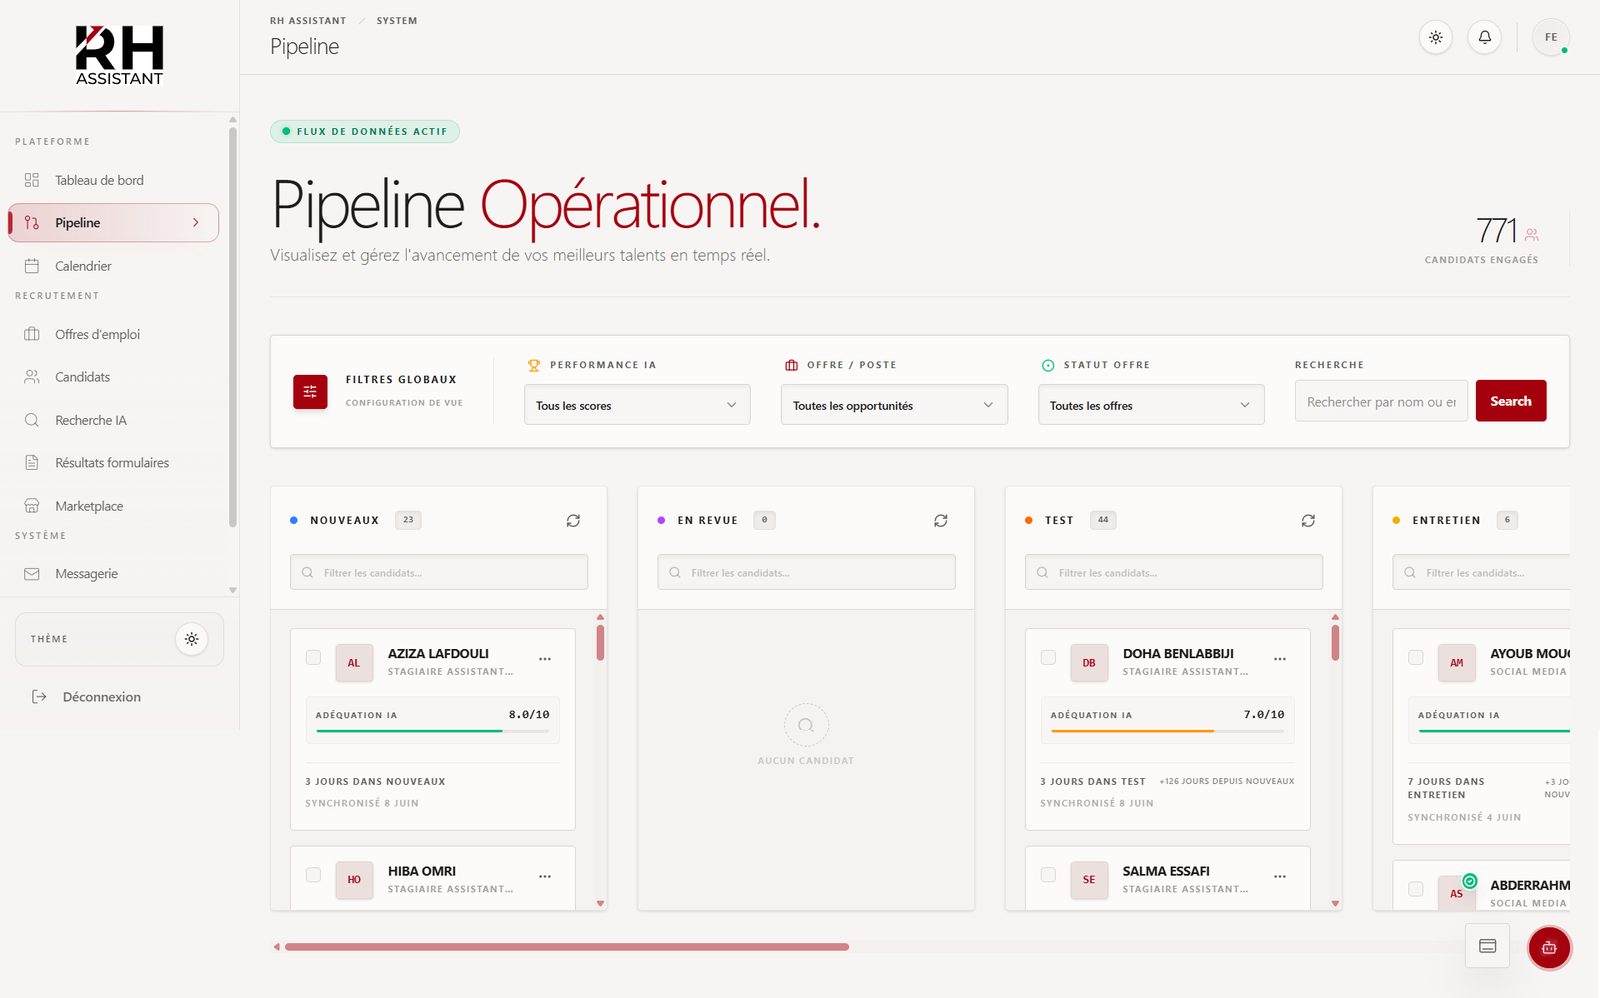
Task: Refresh the Test column
Action: (1308, 520)
